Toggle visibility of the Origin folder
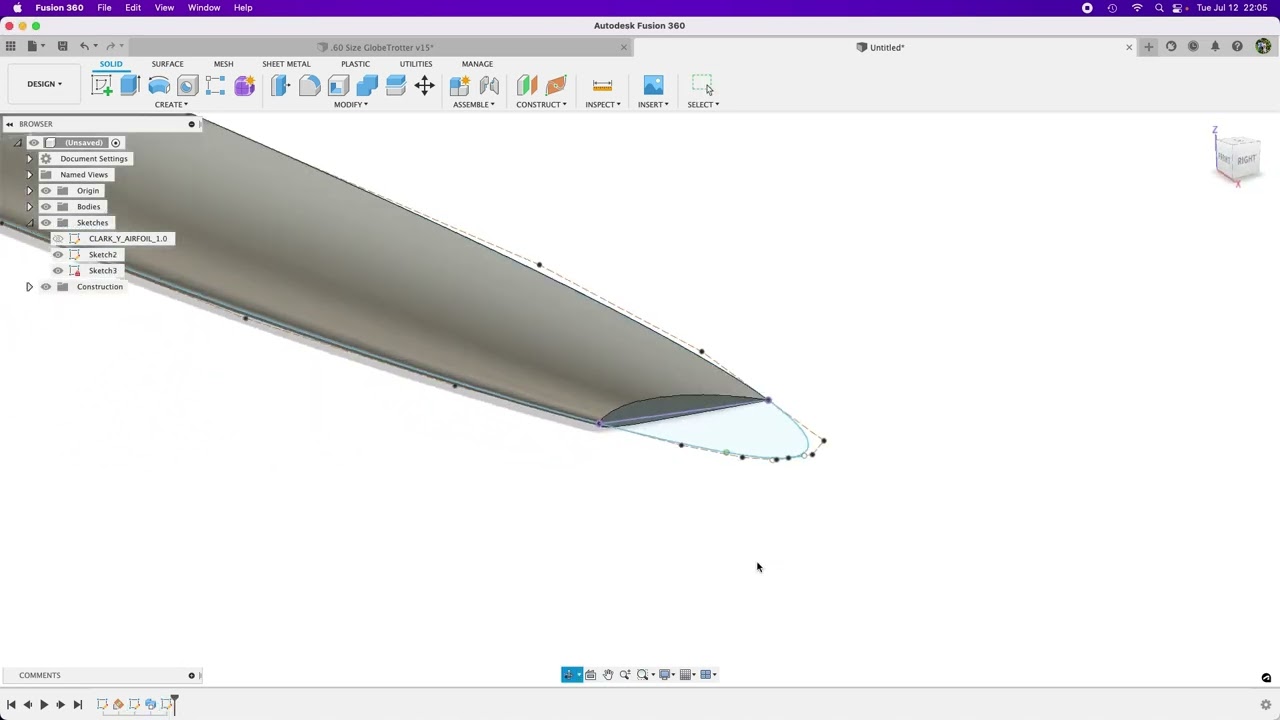Screen dimensions: 1280x720 (45, 191)
